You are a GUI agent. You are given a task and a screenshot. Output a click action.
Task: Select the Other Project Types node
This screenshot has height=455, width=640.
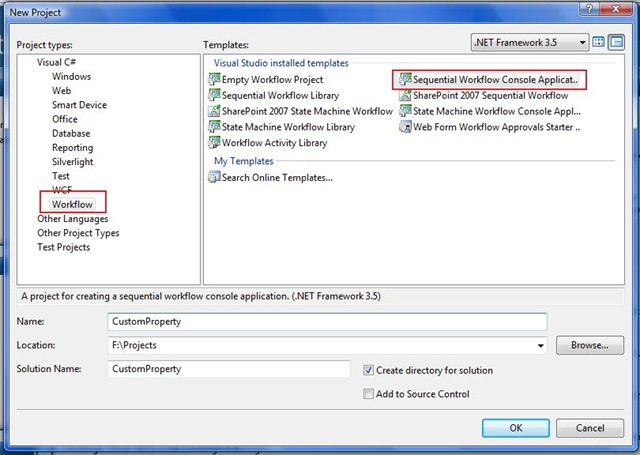[78, 233]
